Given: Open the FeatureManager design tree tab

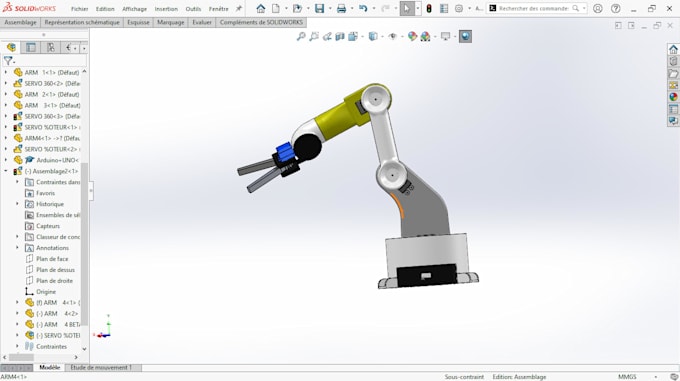Looking at the screenshot, I should tap(11, 47).
